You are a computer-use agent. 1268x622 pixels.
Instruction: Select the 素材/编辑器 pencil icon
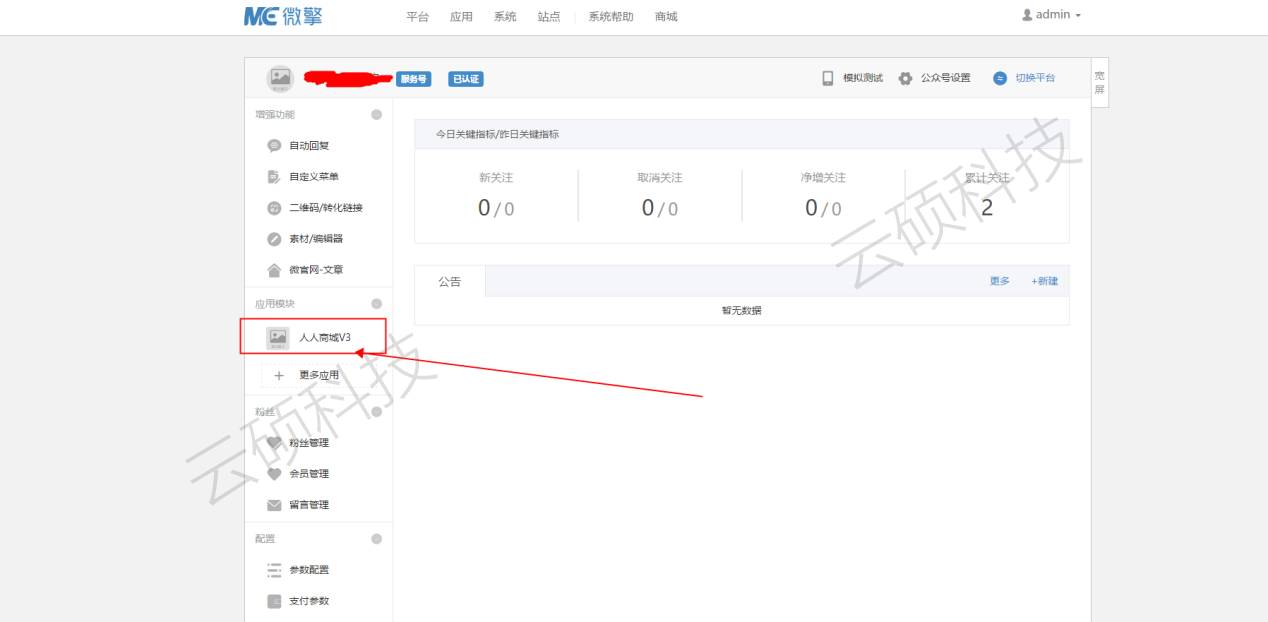click(274, 239)
